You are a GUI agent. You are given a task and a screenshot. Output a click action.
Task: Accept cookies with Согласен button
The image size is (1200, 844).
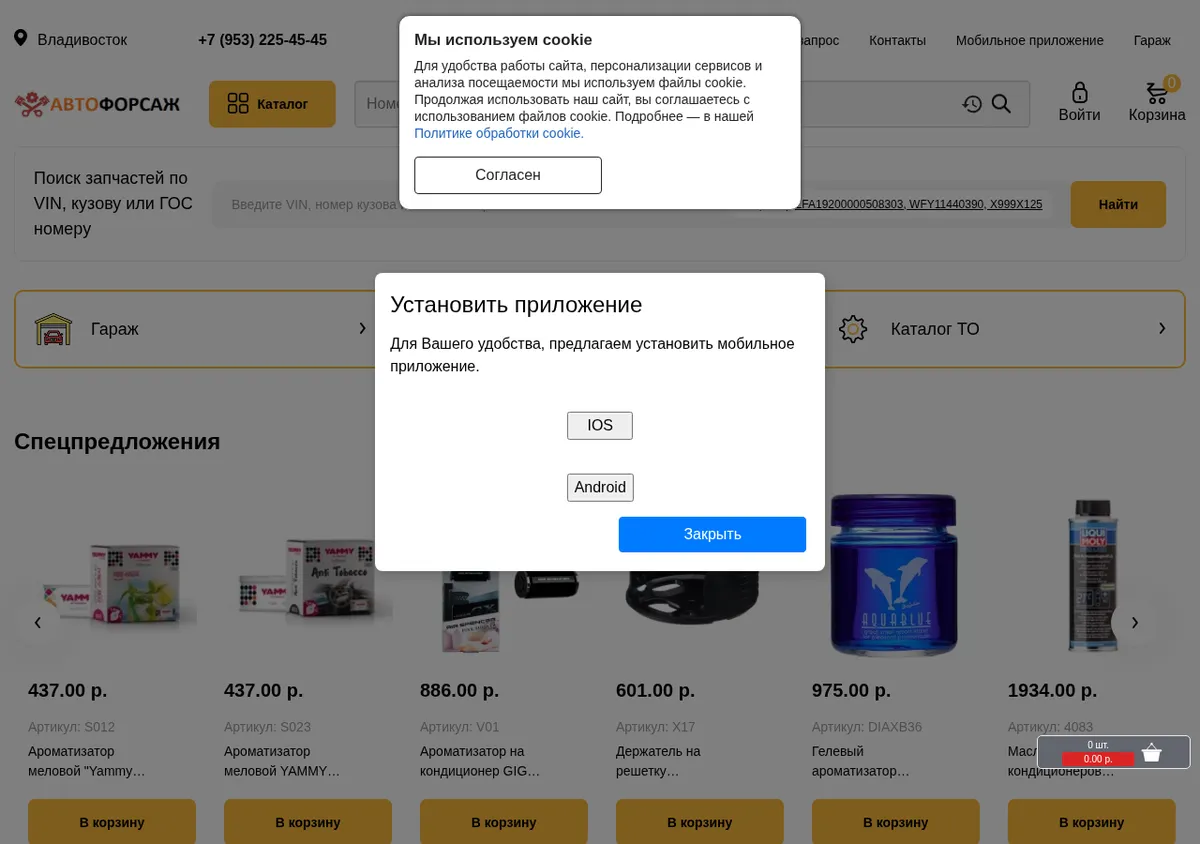pos(508,175)
